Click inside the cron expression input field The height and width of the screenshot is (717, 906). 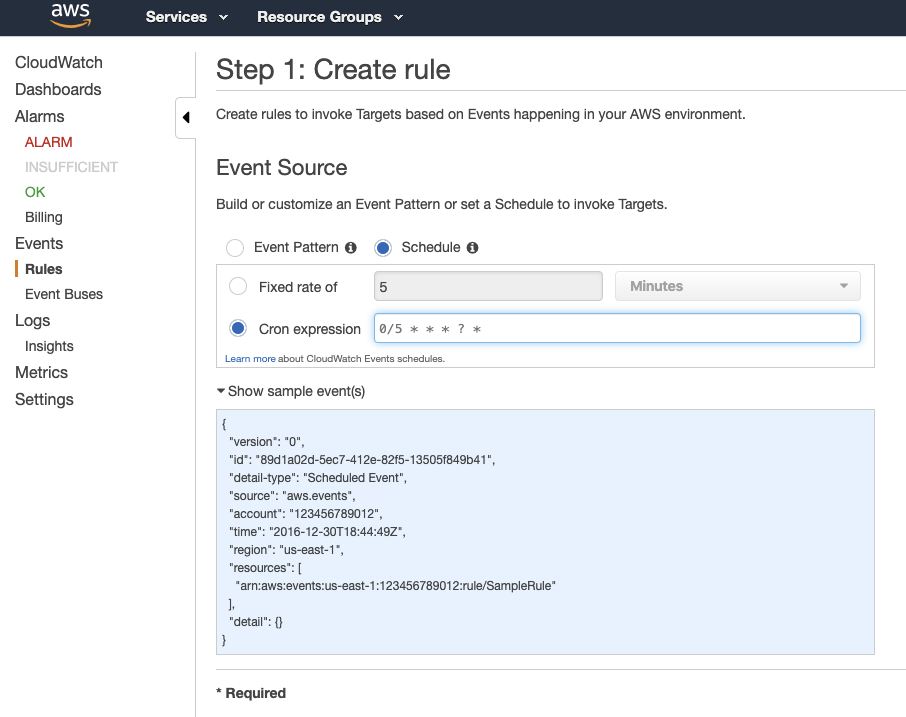click(615, 328)
